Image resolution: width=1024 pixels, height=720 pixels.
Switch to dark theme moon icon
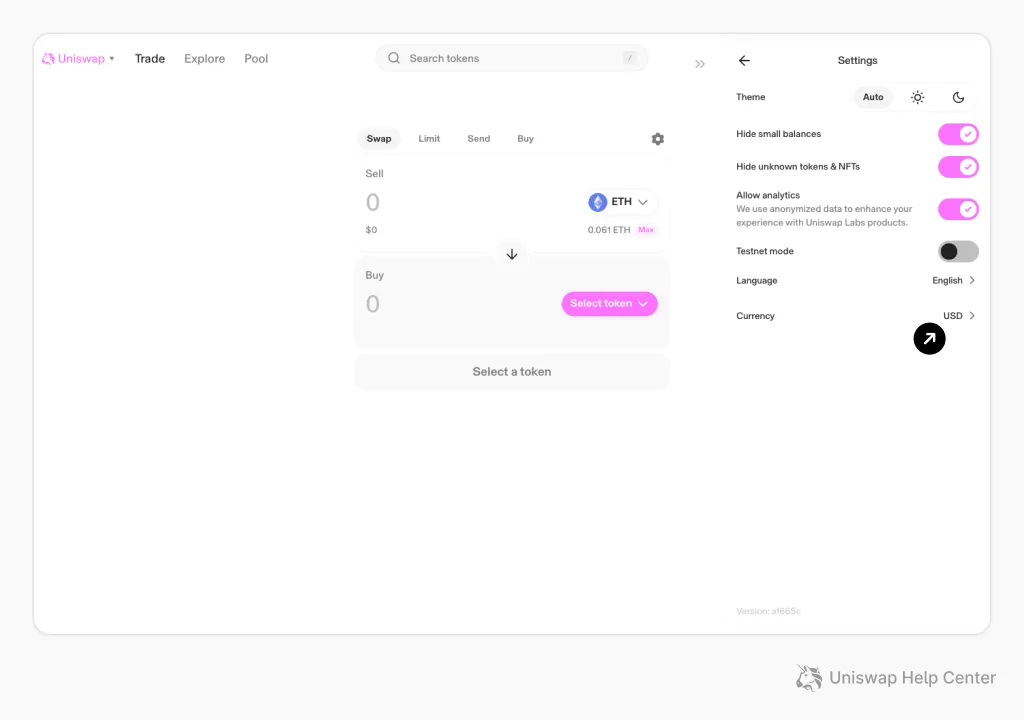click(x=958, y=97)
